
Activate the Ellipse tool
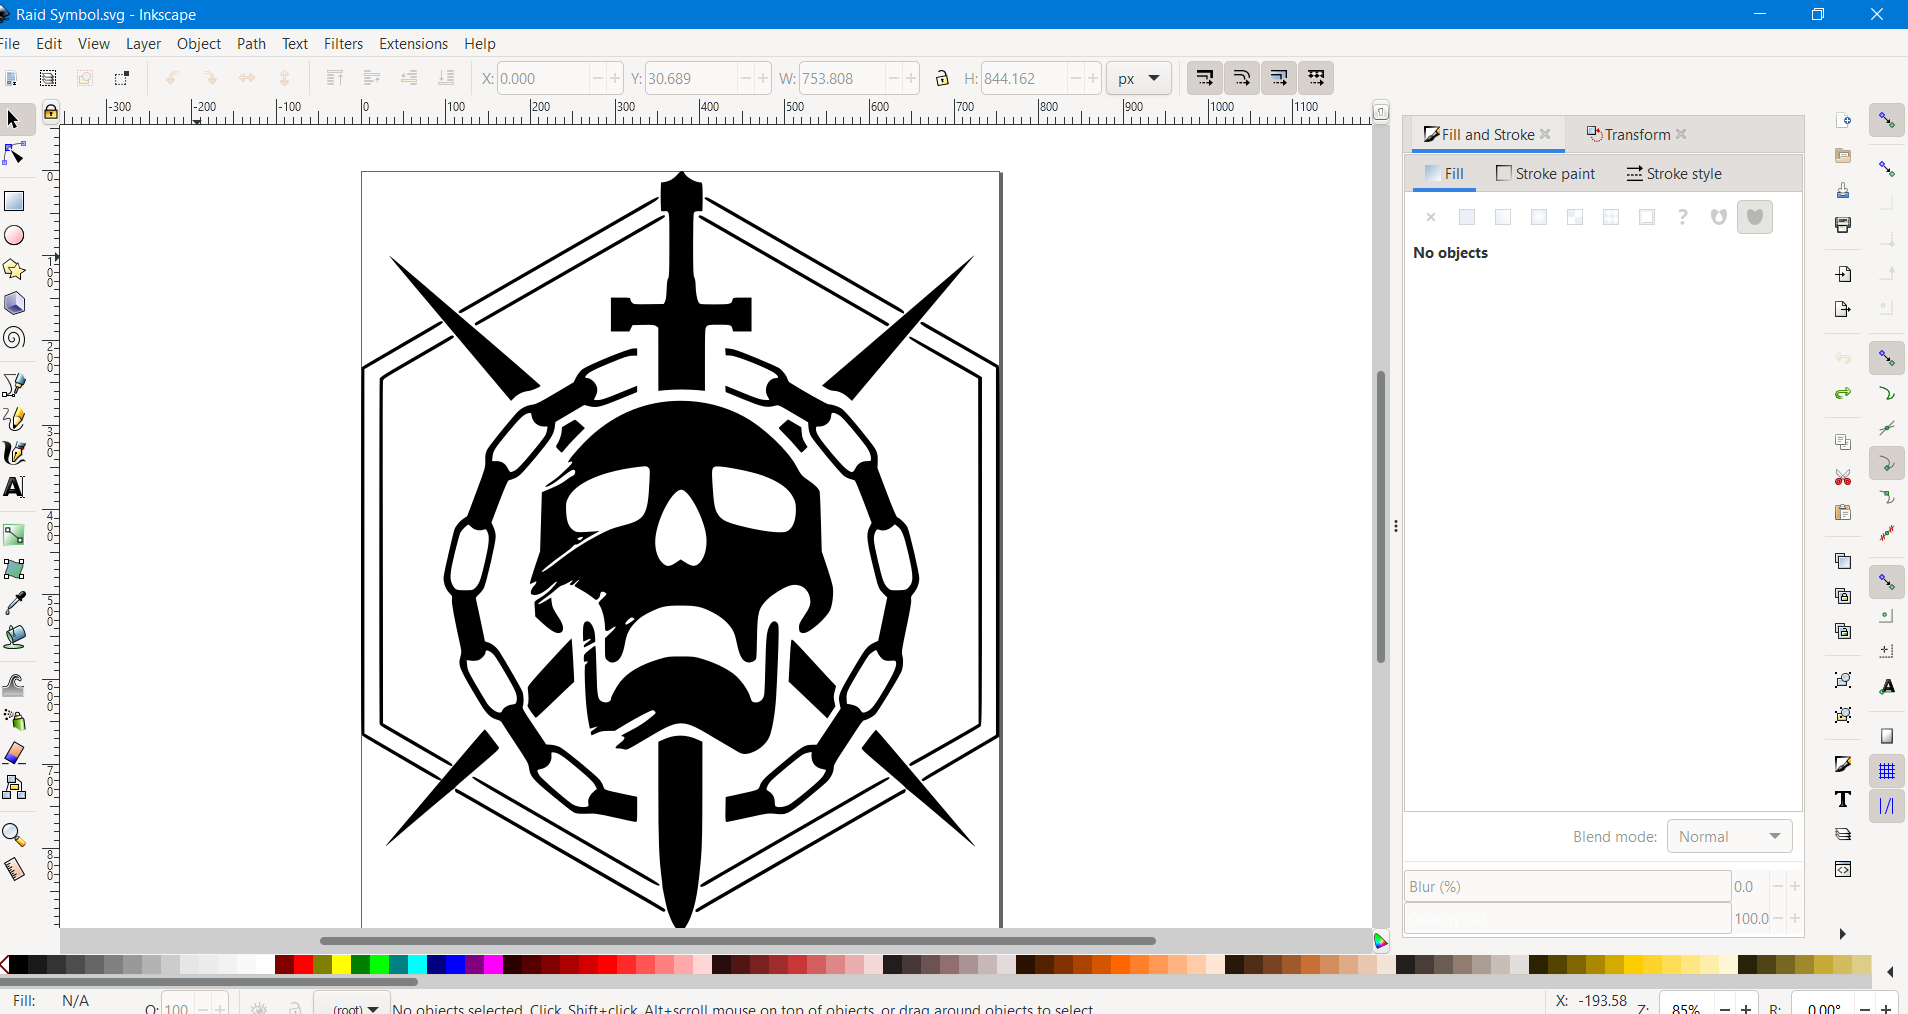point(15,235)
